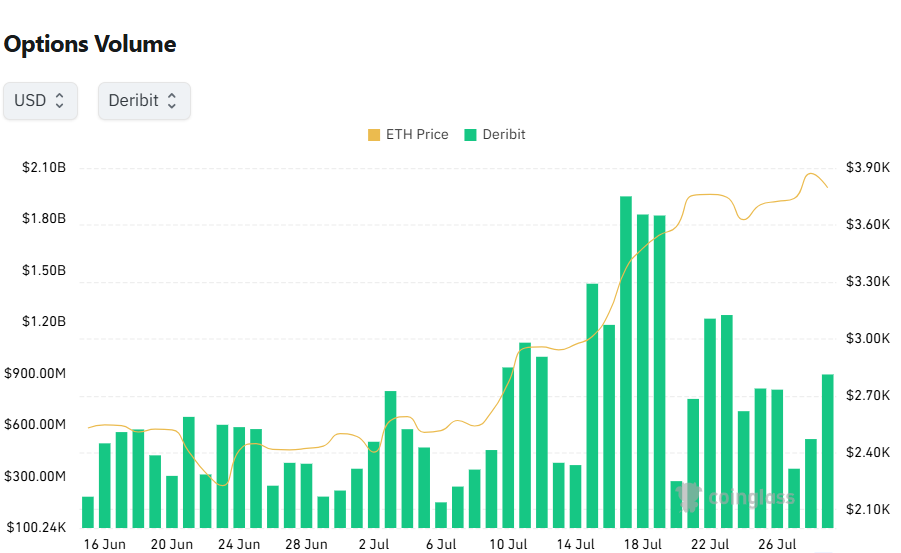
Task: Click the $2.70K right axis label
Action: pyautogui.click(x=868, y=395)
